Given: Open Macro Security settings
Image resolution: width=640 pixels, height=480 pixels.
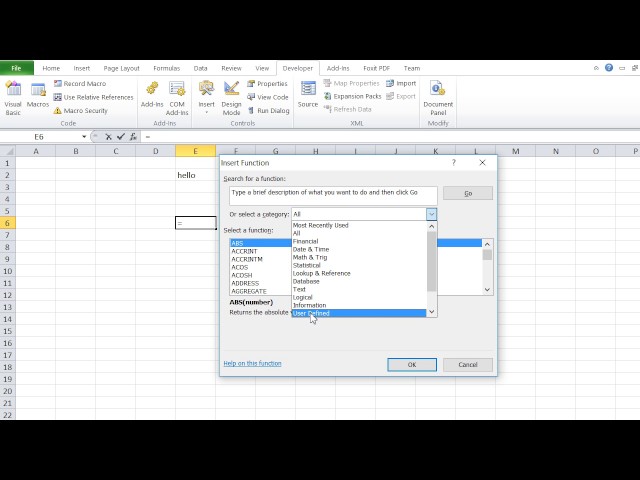Looking at the screenshot, I should (80, 111).
